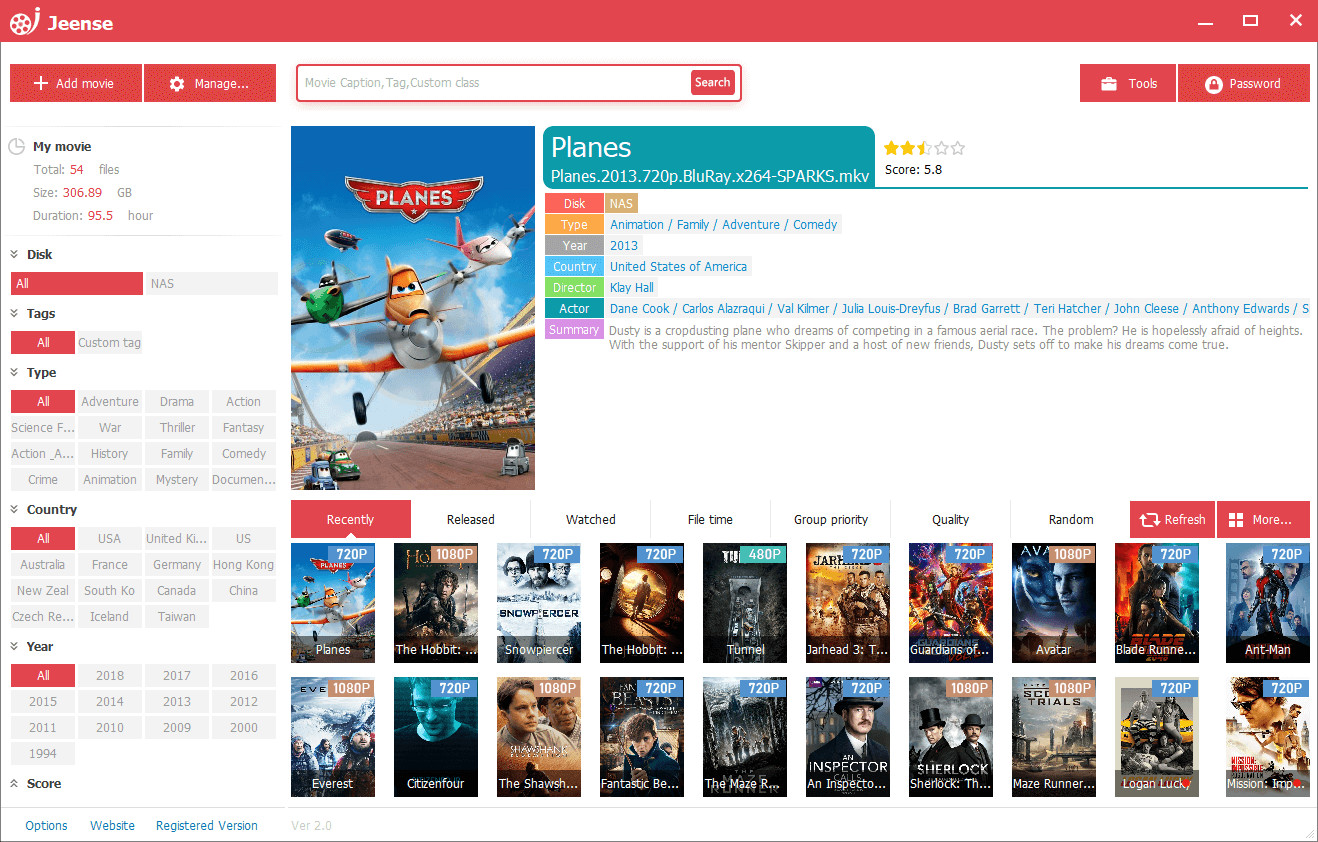Select the Snowpiercer thumbnail

click(539, 603)
